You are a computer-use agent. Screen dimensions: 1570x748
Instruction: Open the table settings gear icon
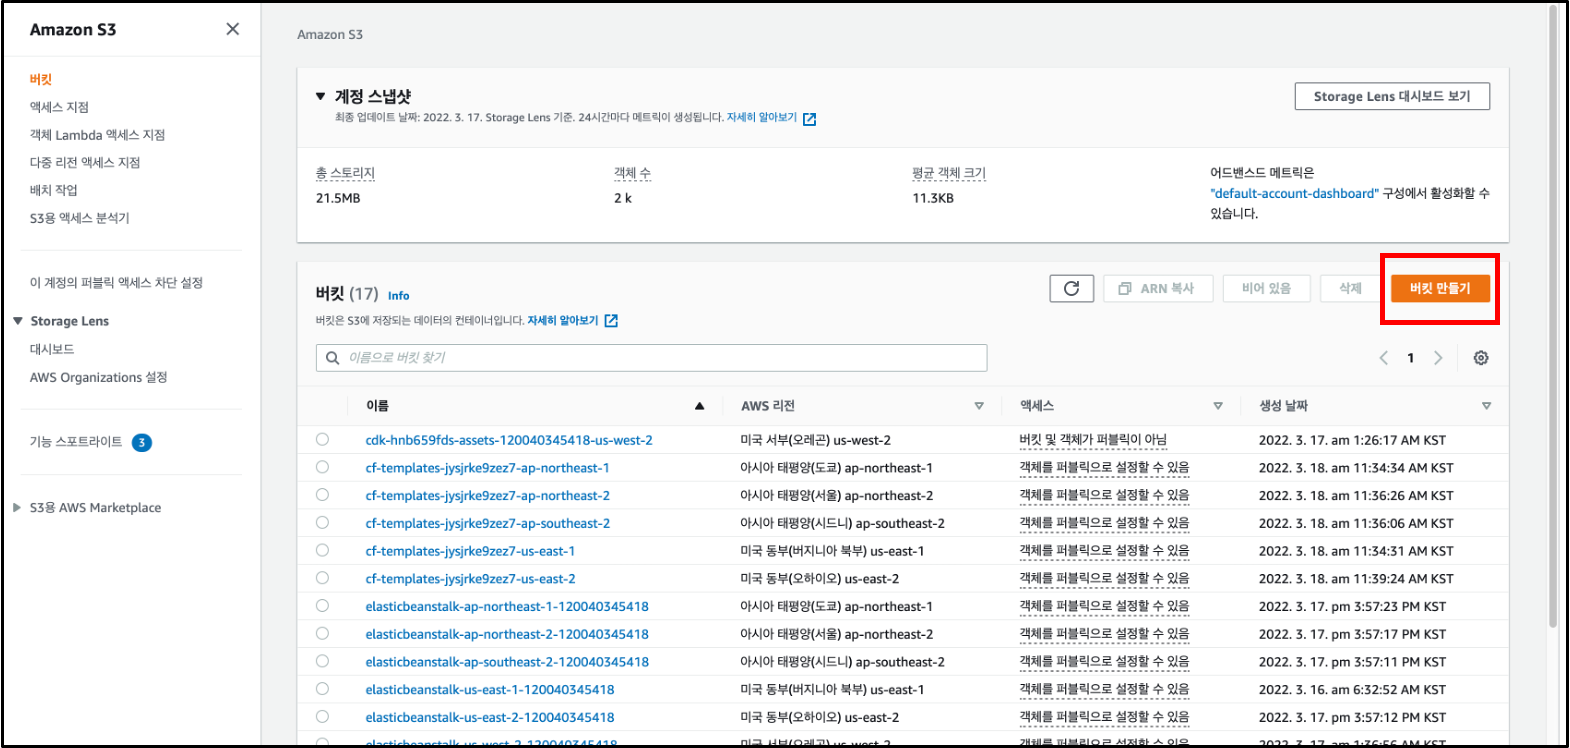1481,358
